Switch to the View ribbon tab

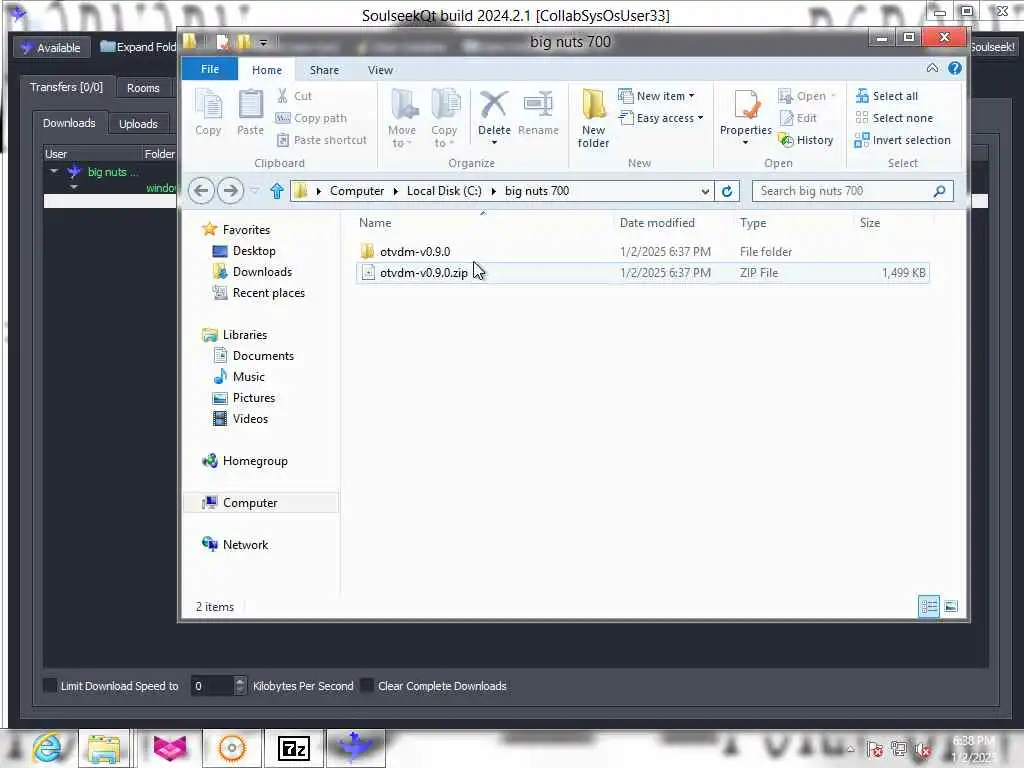[380, 70]
